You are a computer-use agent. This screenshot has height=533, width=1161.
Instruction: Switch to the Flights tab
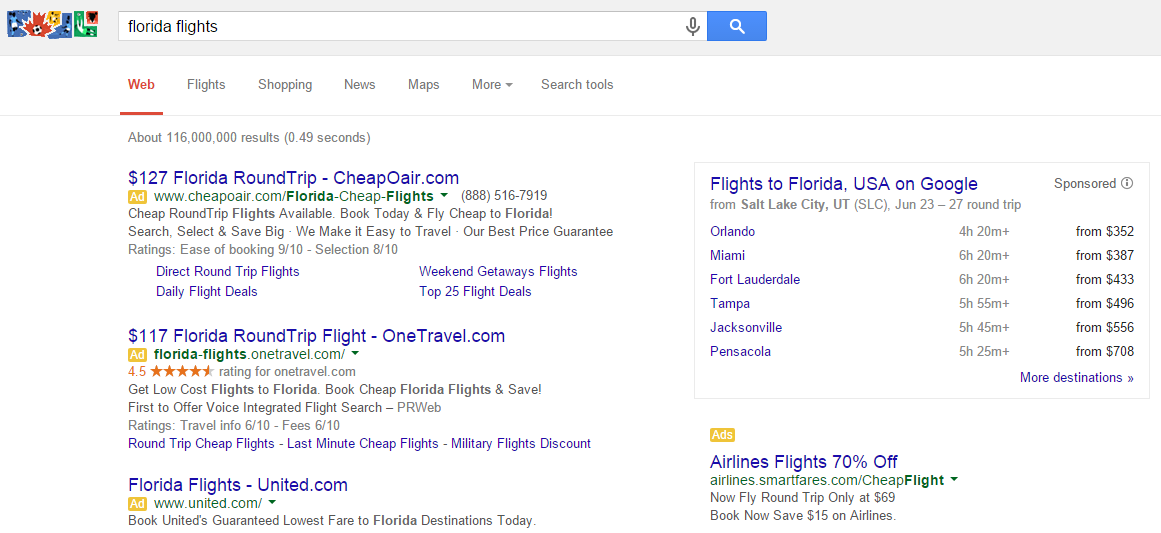tap(206, 85)
